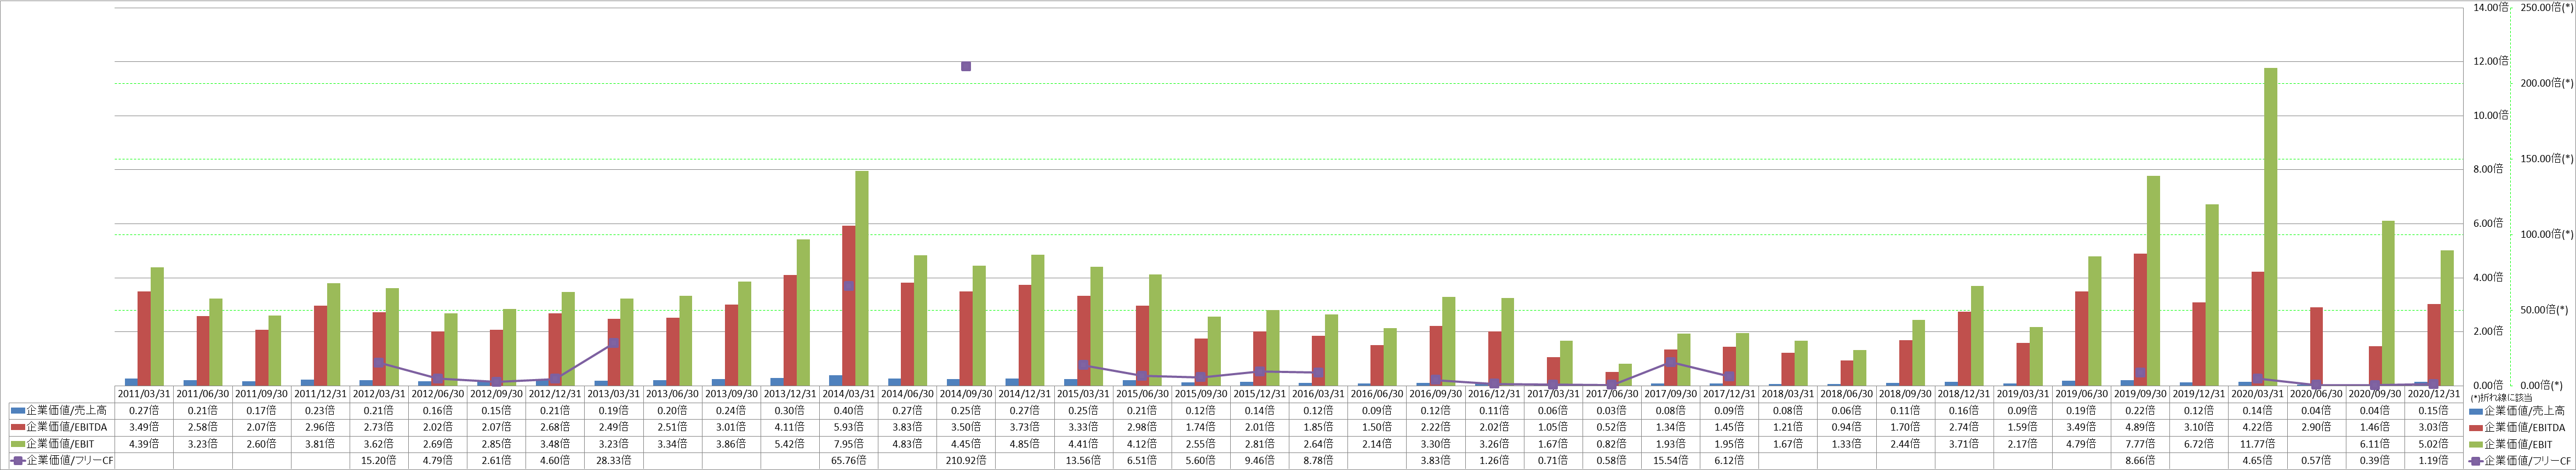The height and width of the screenshot is (470, 2576).
Task: Click the 7.95倍 EBIT cell under 2014/03/31
Action: 849,444
